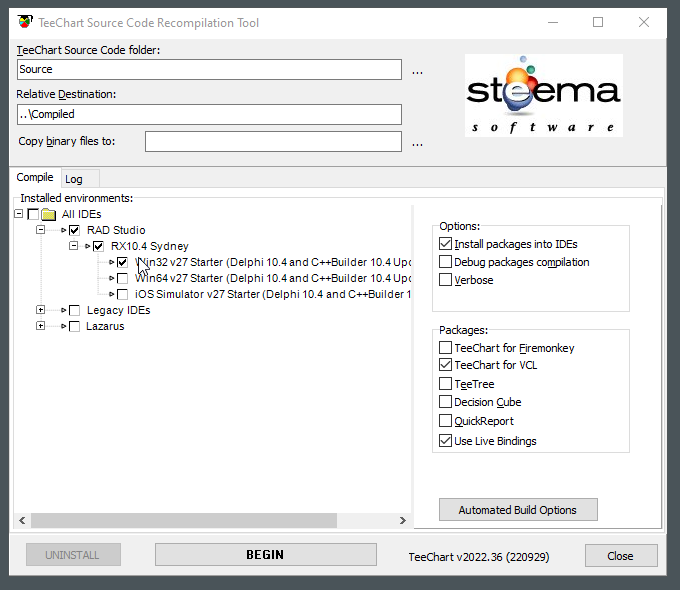Uncheck the RAD Studio checkbox
Image resolution: width=680 pixels, height=590 pixels.
(x=75, y=230)
